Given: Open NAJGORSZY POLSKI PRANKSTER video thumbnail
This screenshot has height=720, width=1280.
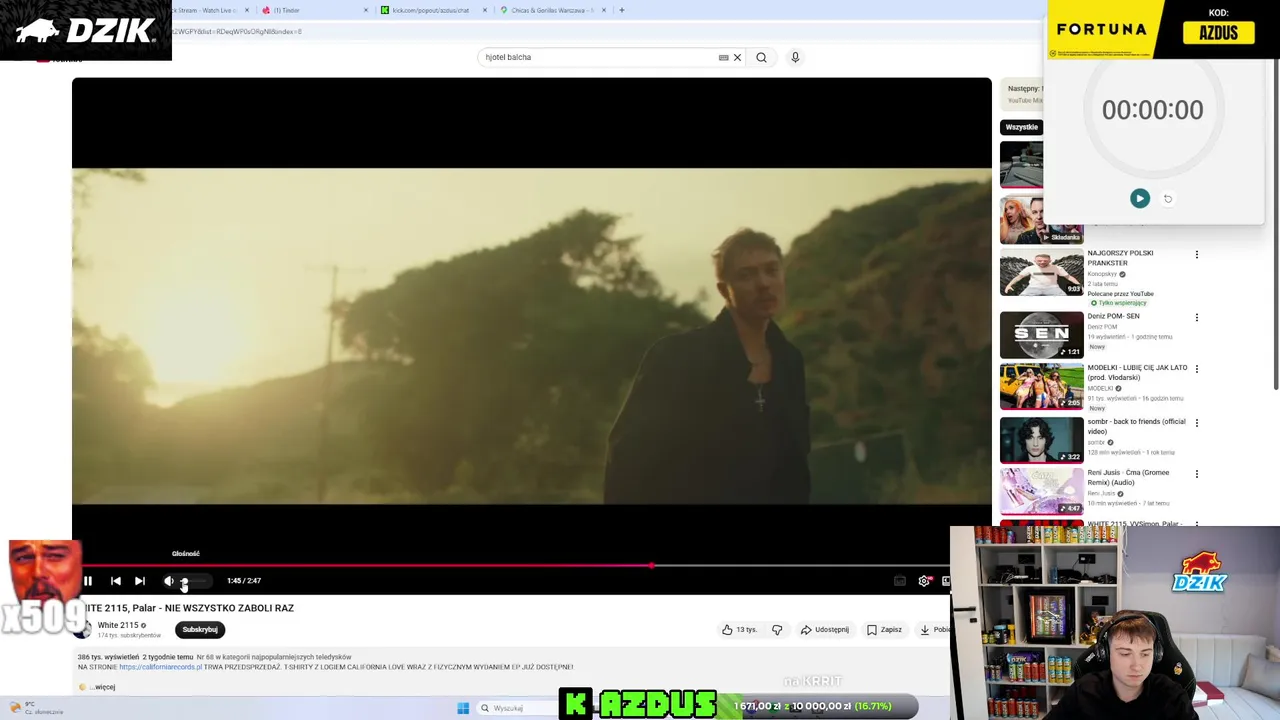Looking at the screenshot, I should click(x=1041, y=272).
